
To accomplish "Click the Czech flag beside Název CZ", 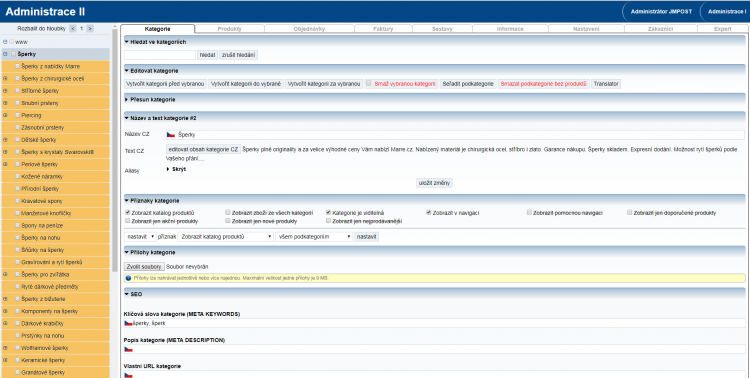I will 171,135.
